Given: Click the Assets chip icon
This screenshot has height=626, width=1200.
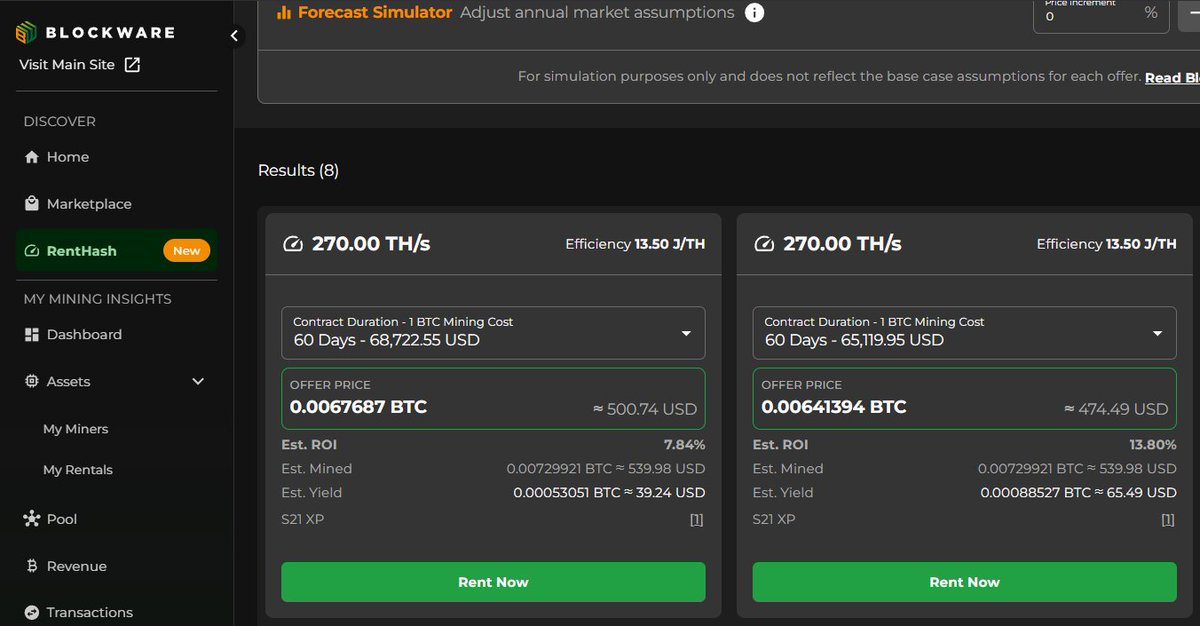Looking at the screenshot, I should click(x=31, y=382).
